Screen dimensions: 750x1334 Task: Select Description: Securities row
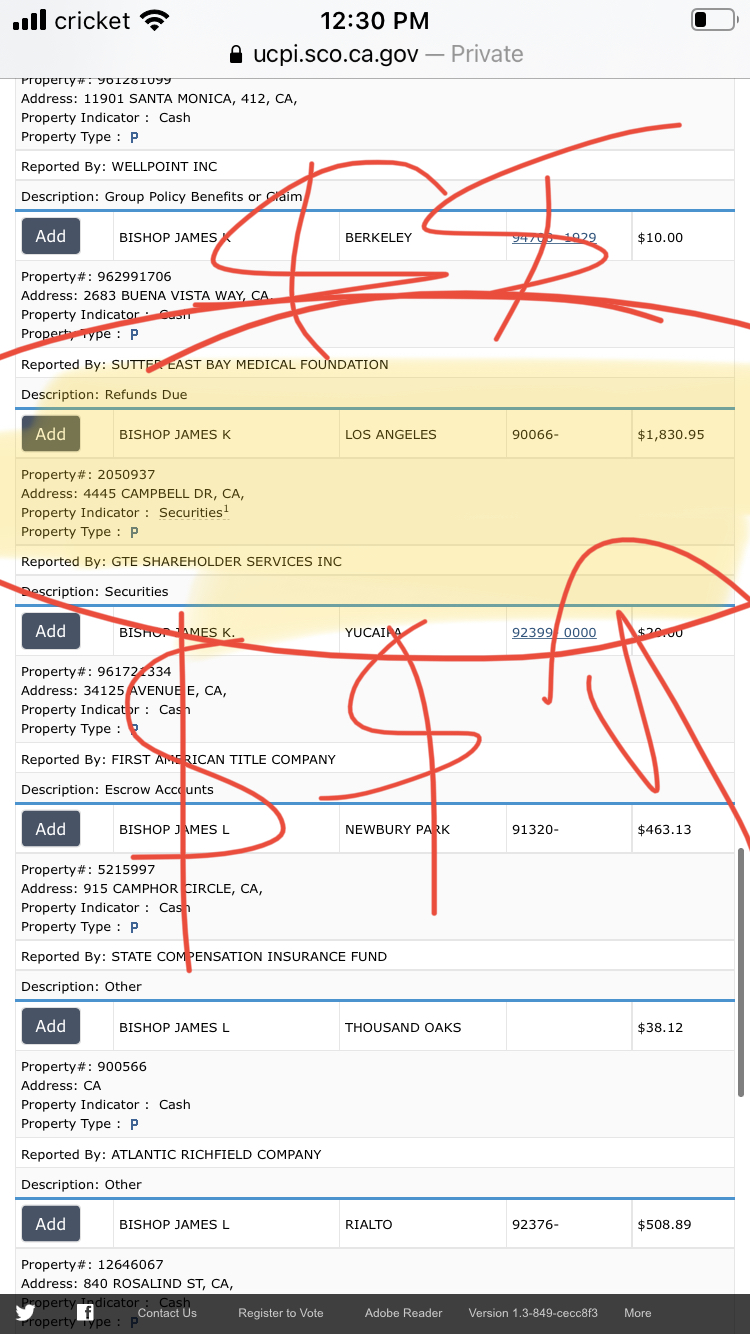coord(375,591)
